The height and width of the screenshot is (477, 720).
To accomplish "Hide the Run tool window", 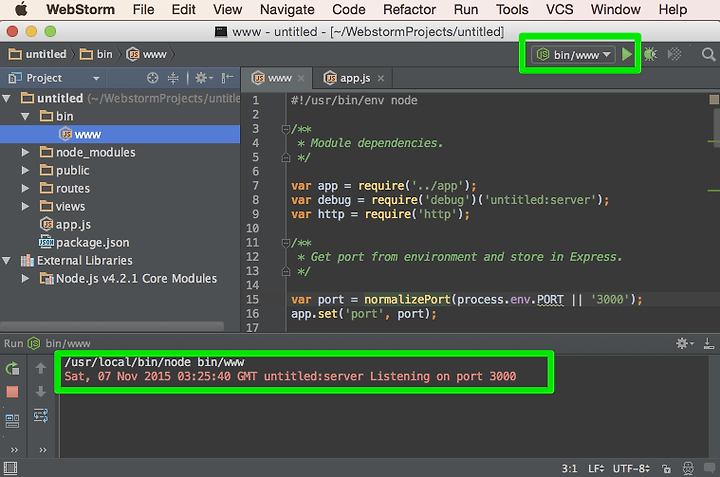I will 709,343.
